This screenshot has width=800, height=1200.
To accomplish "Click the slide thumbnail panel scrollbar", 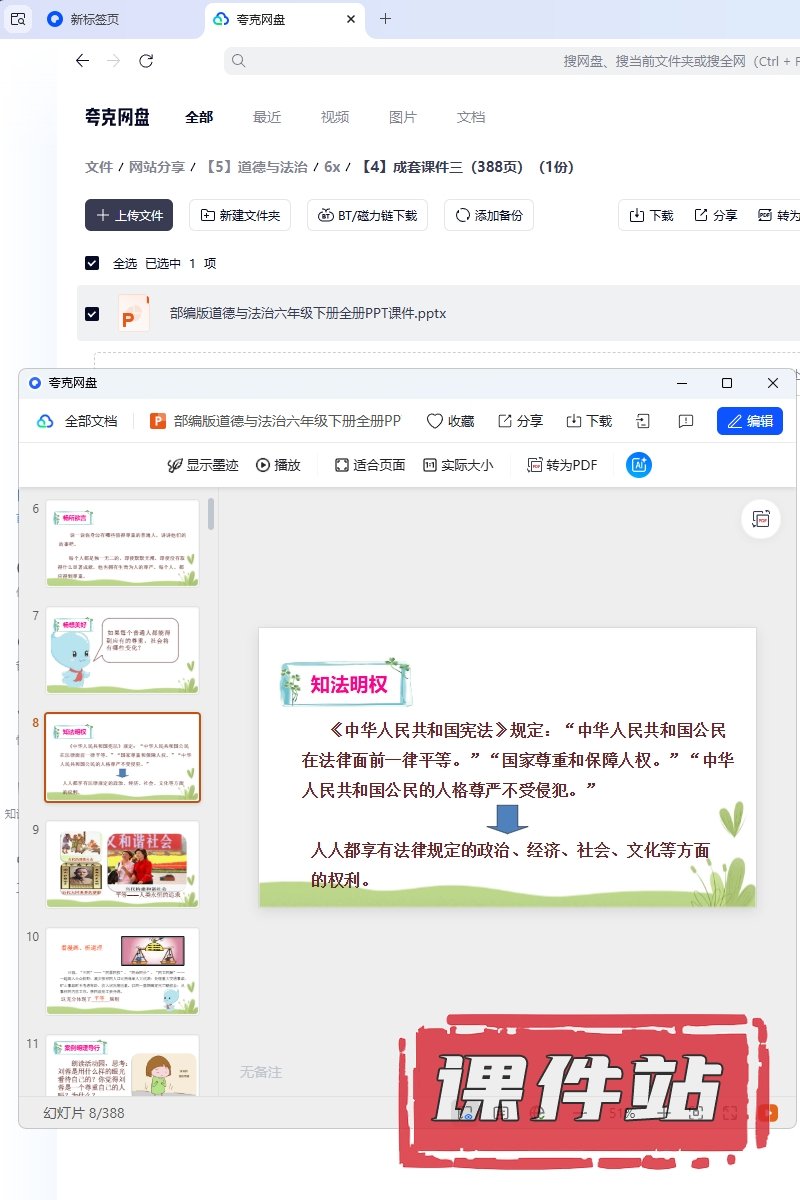I will [x=211, y=514].
